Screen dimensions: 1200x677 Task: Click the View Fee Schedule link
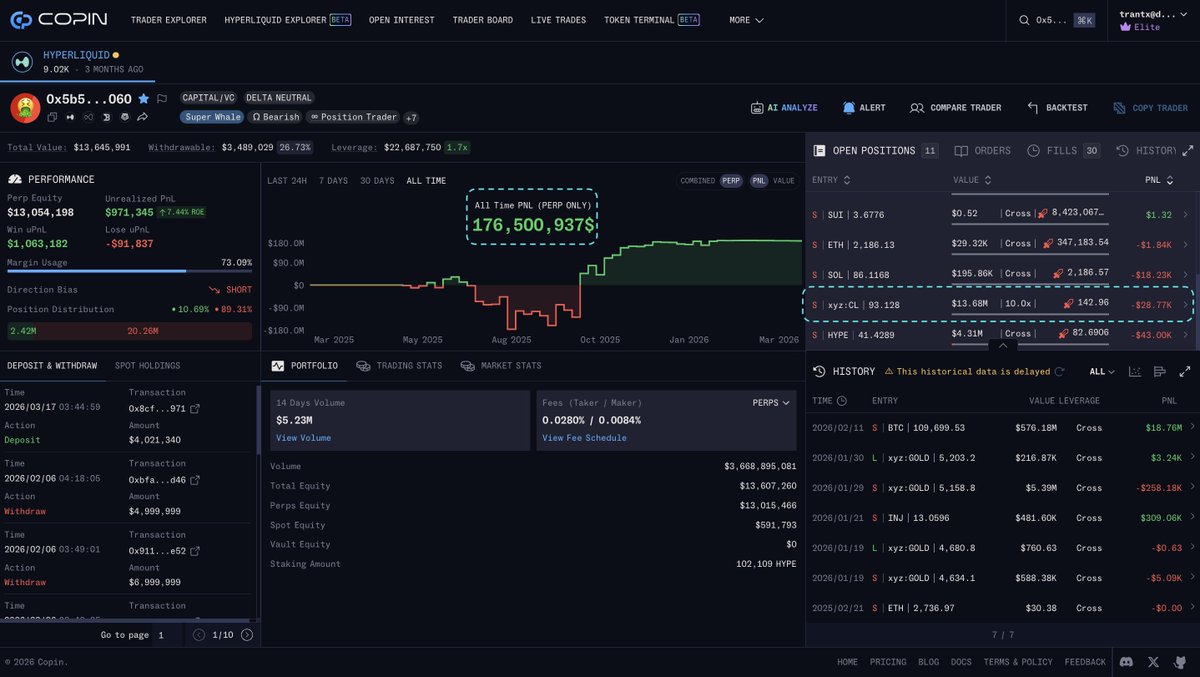coord(585,438)
